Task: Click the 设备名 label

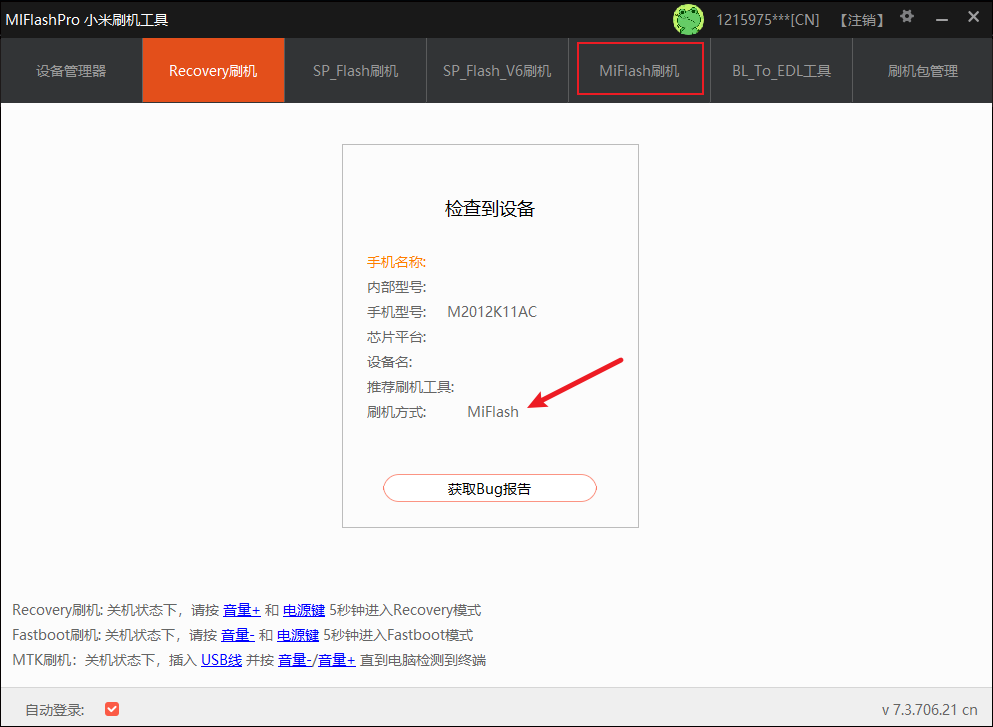Action: coord(389,362)
